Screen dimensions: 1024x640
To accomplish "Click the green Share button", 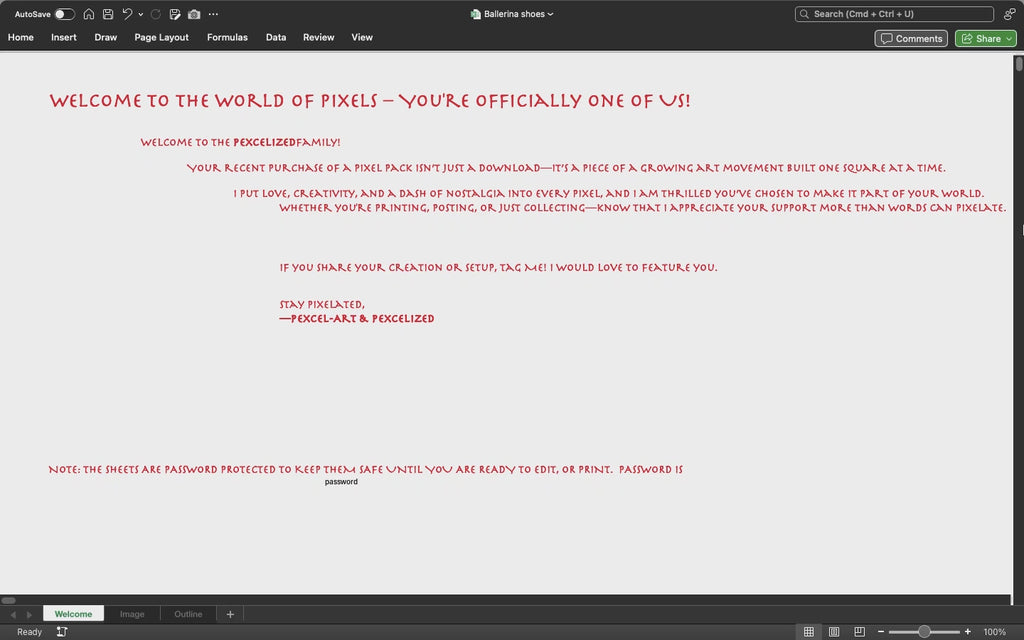I will tap(985, 38).
